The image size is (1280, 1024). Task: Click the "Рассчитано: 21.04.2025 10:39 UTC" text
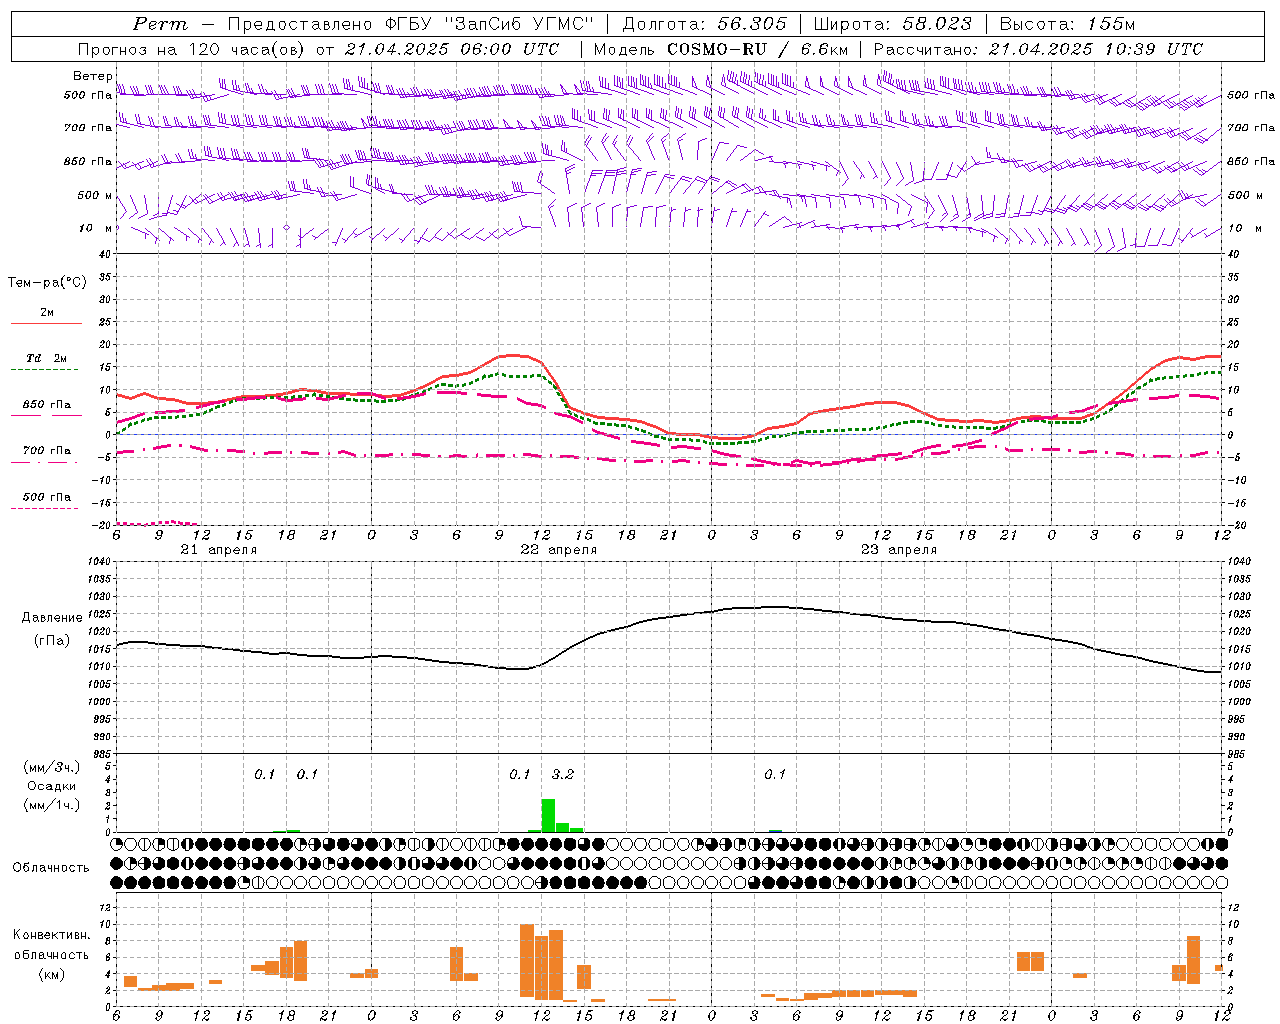pos(1038,49)
